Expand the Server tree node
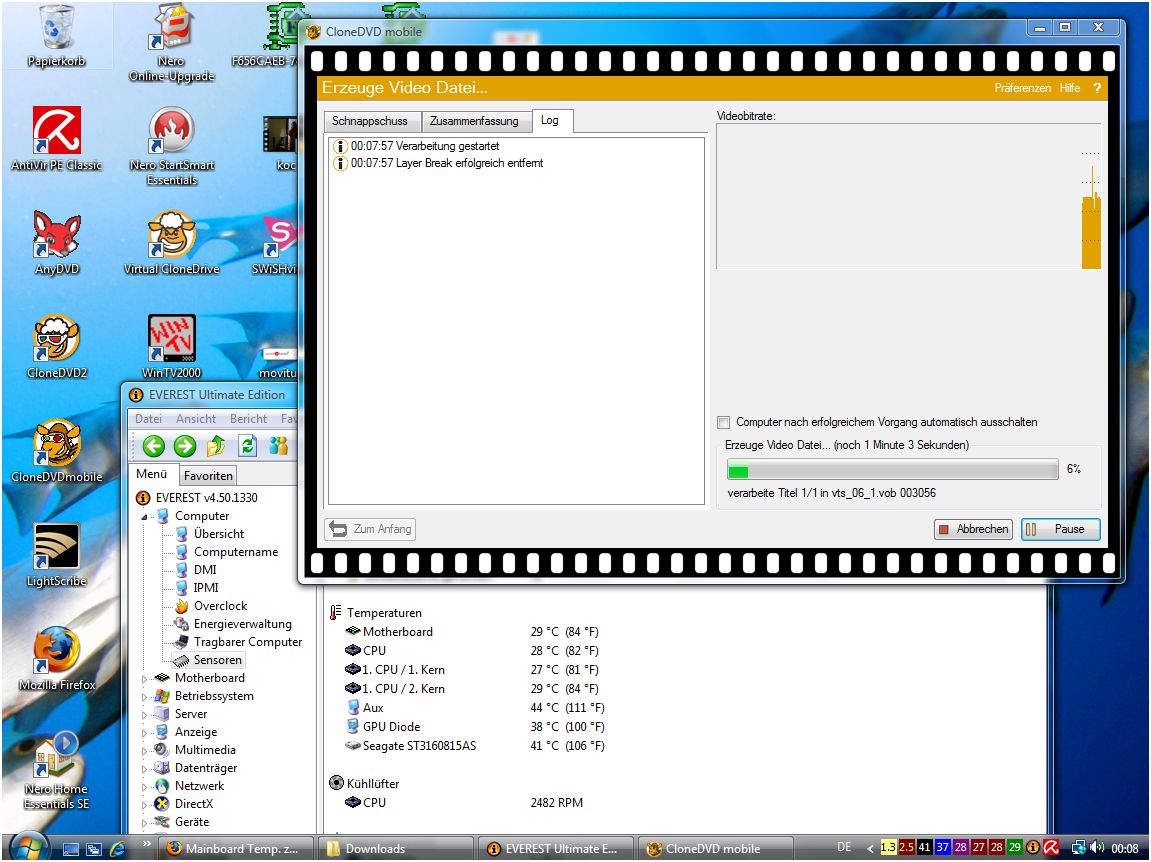The image size is (1151, 862). click(x=145, y=715)
